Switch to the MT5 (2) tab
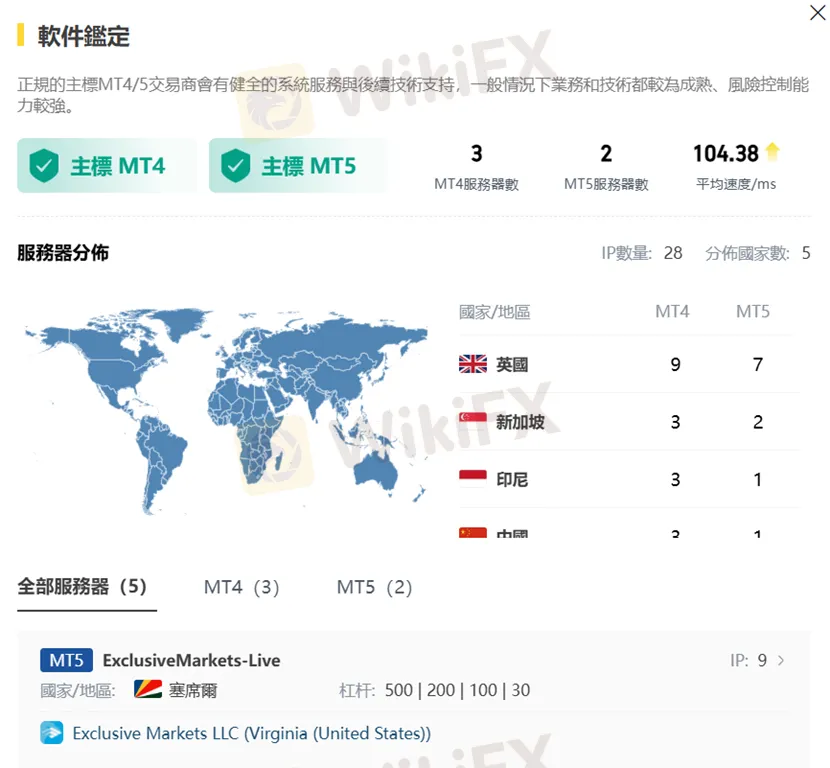Screen dimensions: 830x768 pyautogui.click(x=374, y=587)
